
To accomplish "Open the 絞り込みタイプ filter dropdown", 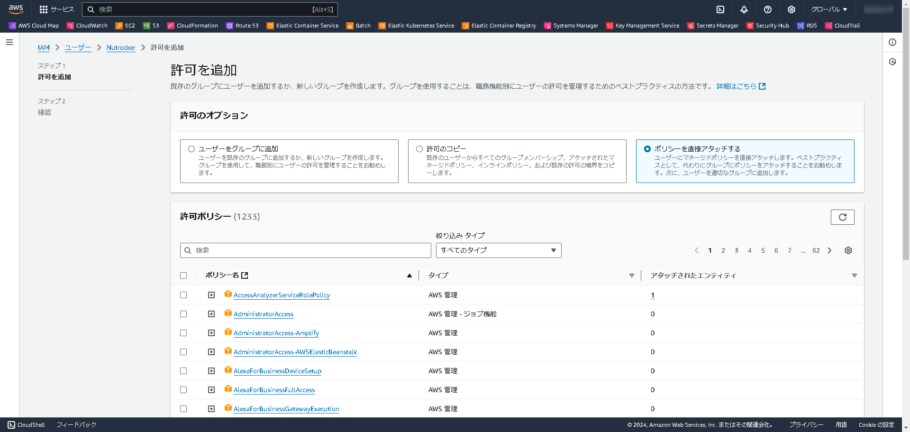I will click(499, 250).
